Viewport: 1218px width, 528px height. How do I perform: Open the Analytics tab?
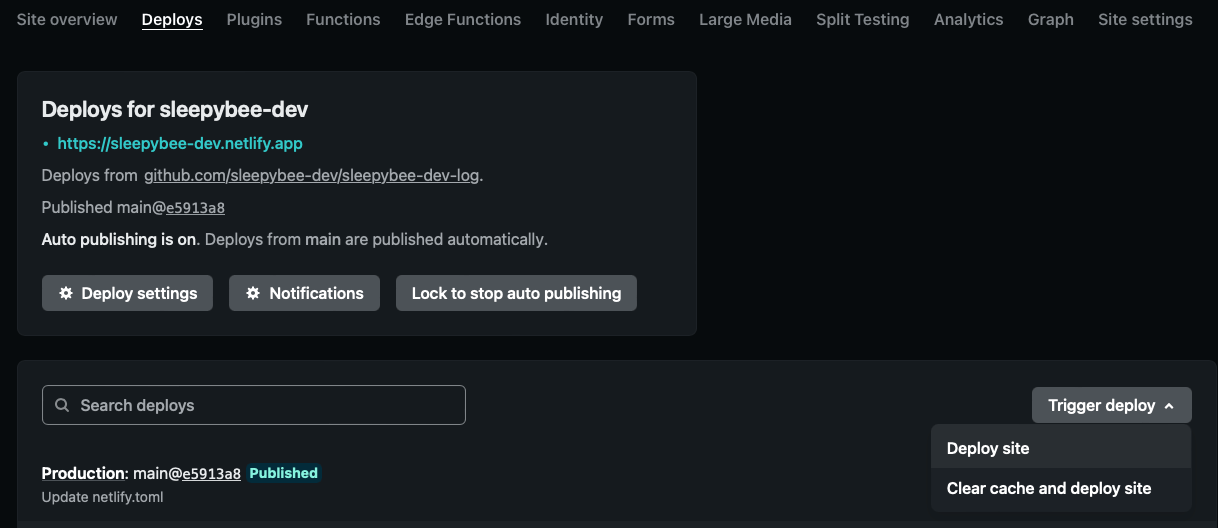coord(968,19)
